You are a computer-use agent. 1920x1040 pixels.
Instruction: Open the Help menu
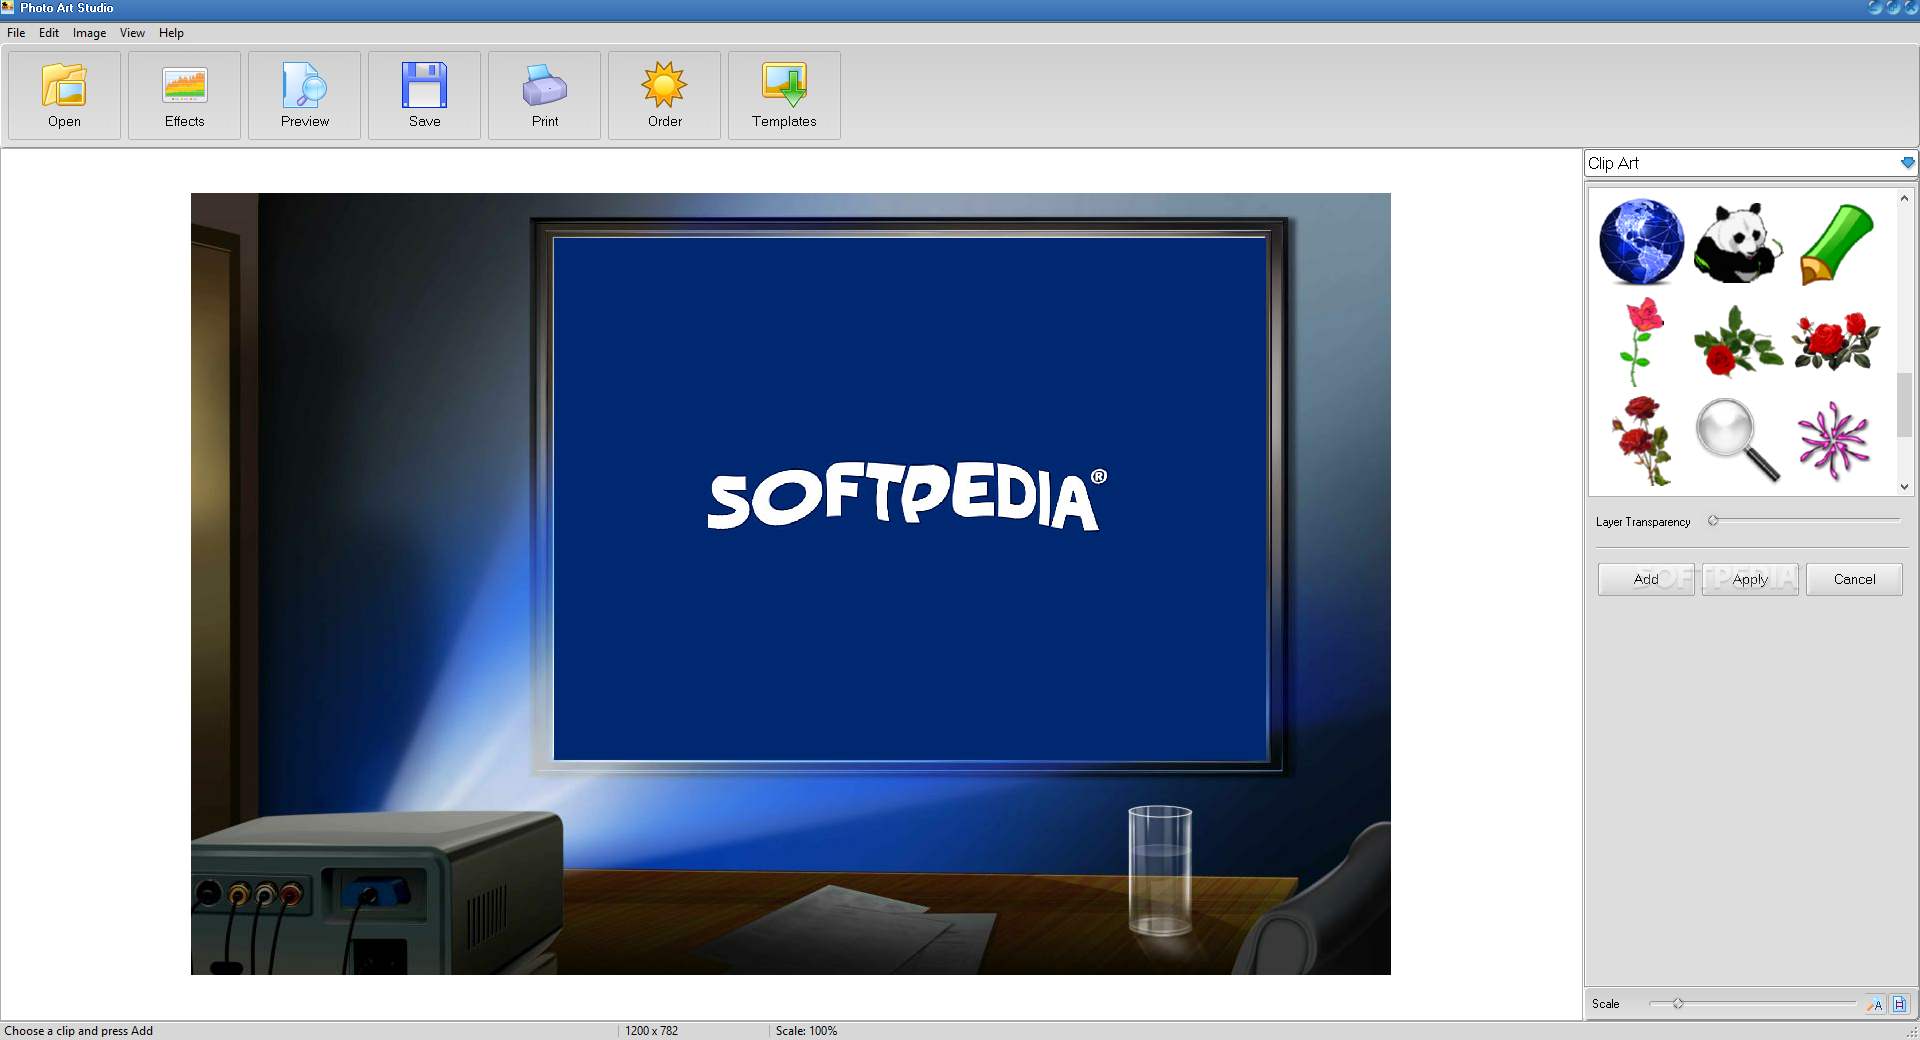(171, 33)
